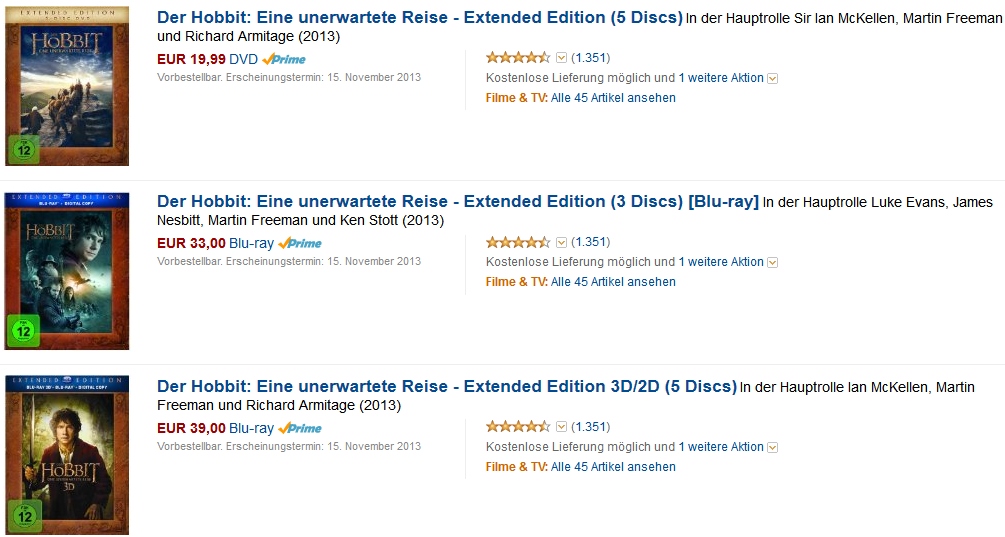Screen dimensions: 1005x537
Task: Click Prime logo on the 3D/2D edition listing
Action: tap(300, 428)
